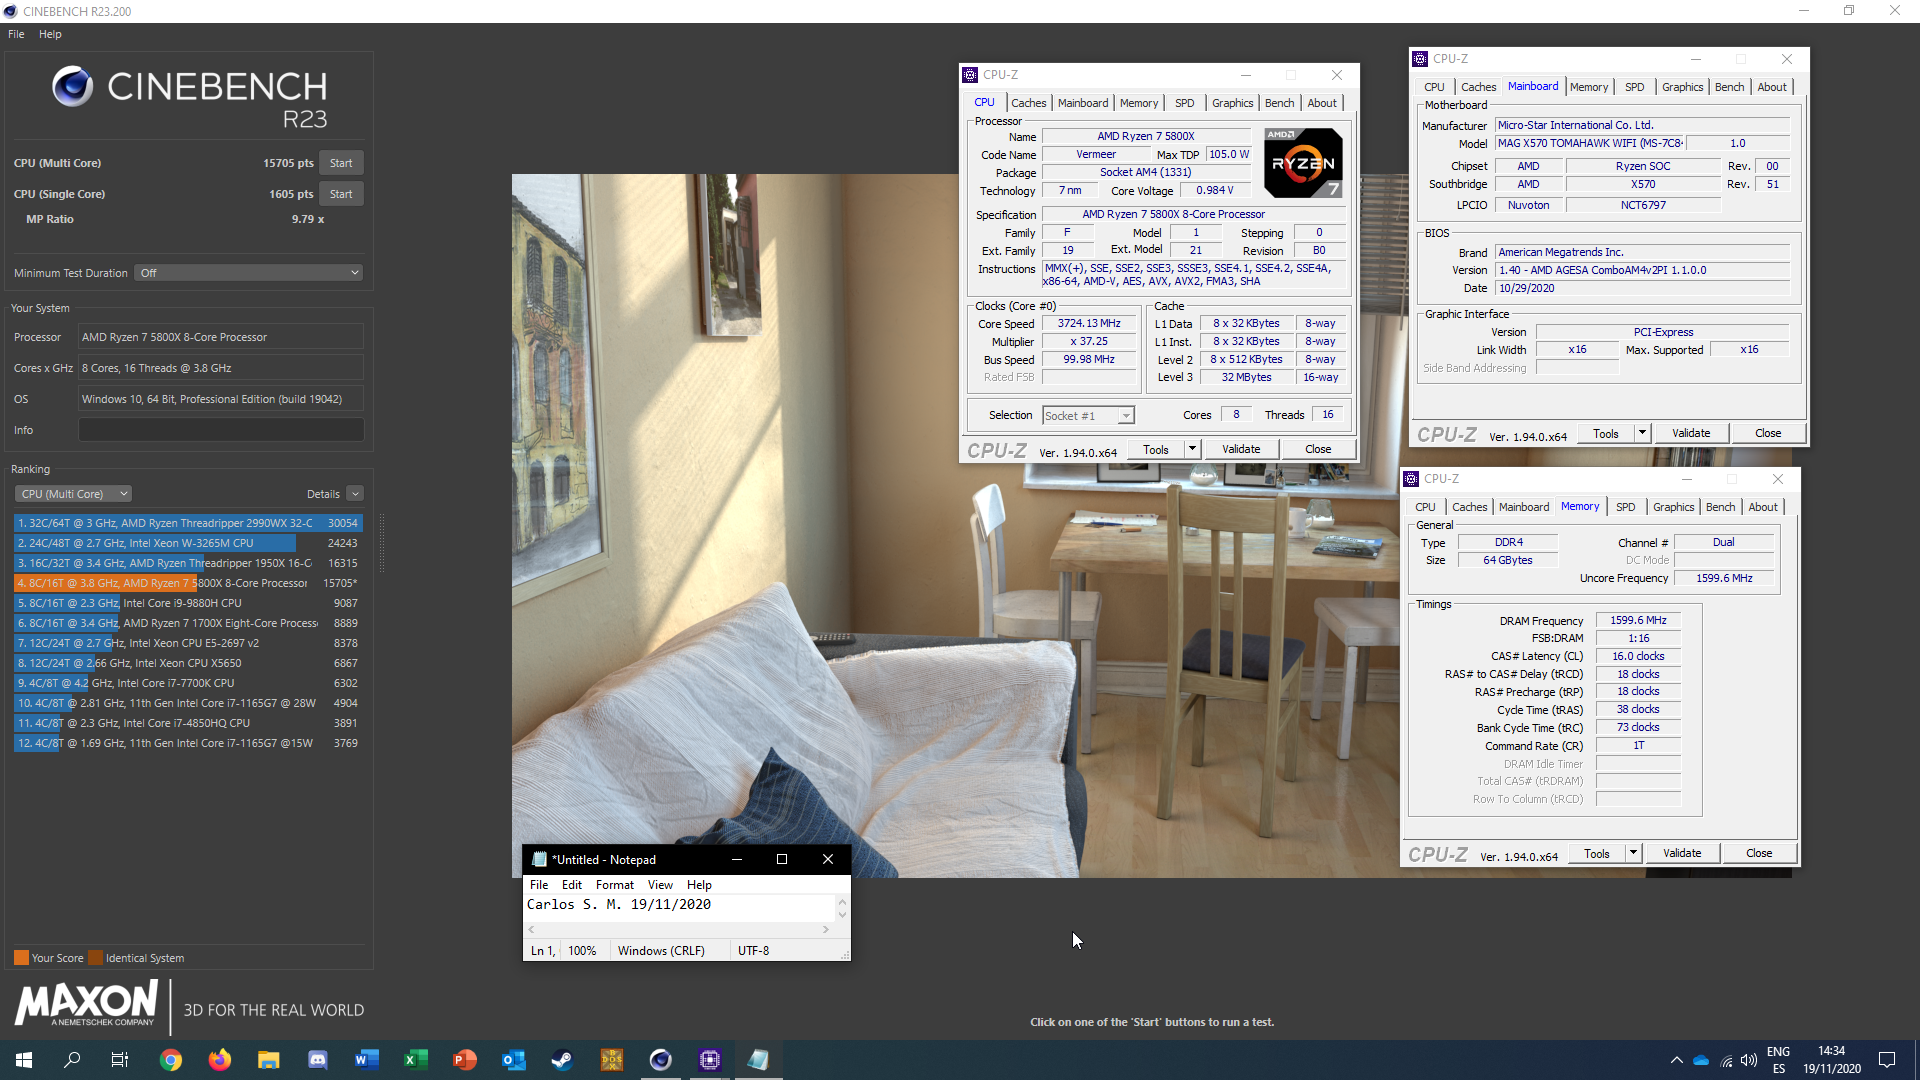
Task: Select Ryzen 7 5800X ranking row
Action: click(x=187, y=583)
